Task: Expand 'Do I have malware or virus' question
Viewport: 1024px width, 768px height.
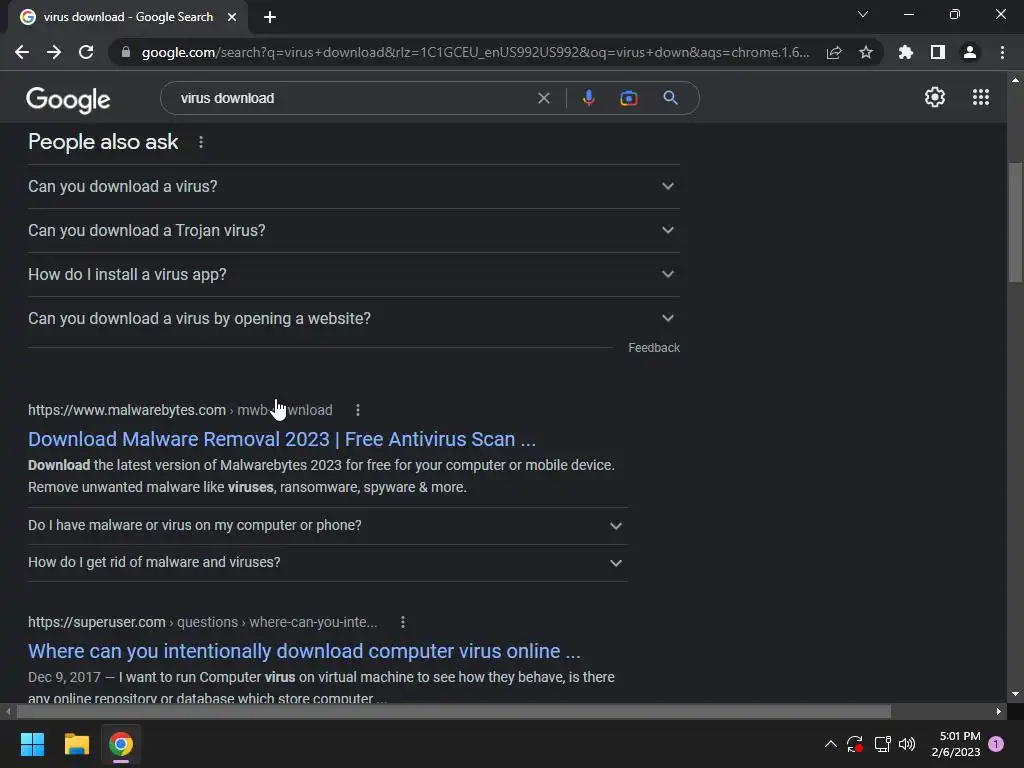Action: [327, 526]
